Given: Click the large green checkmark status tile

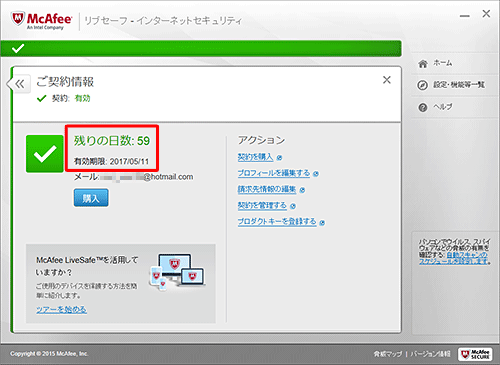Looking at the screenshot, I should [x=45, y=154].
